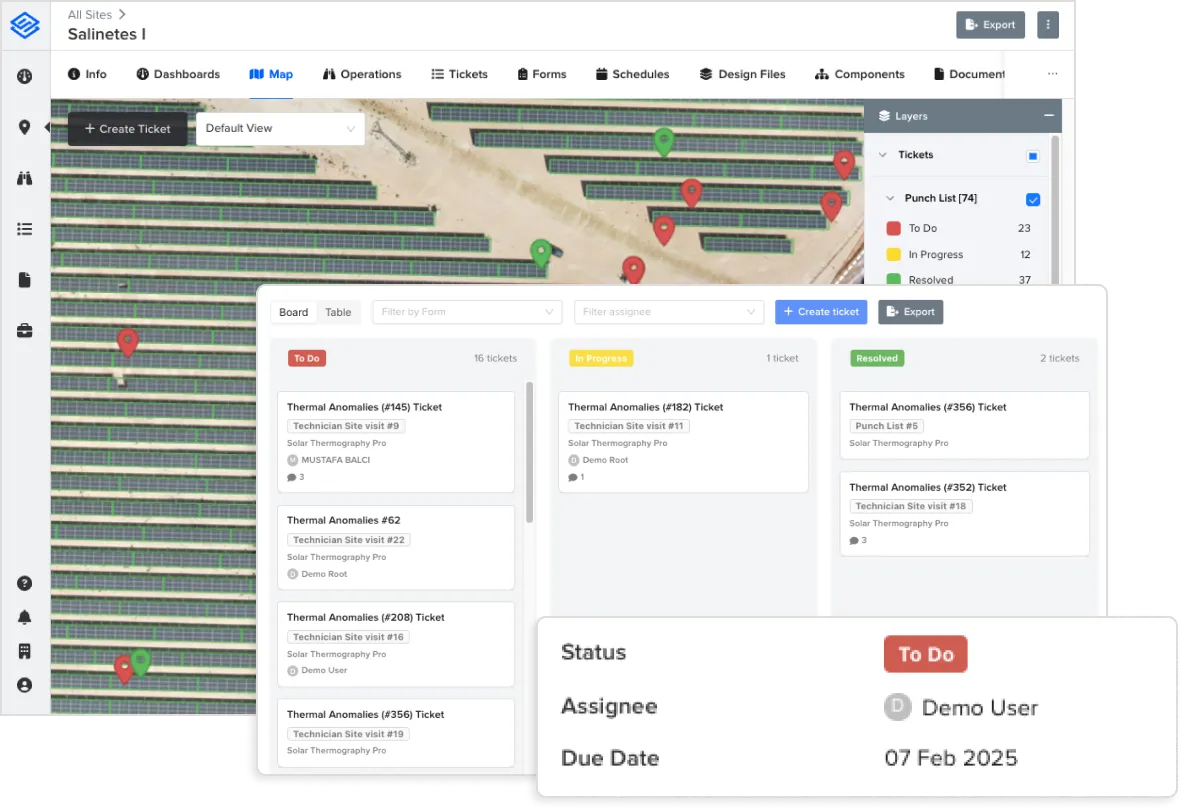The height and width of the screenshot is (810, 1182).
Task: Open the Dashboards tab
Action: pos(178,74)
